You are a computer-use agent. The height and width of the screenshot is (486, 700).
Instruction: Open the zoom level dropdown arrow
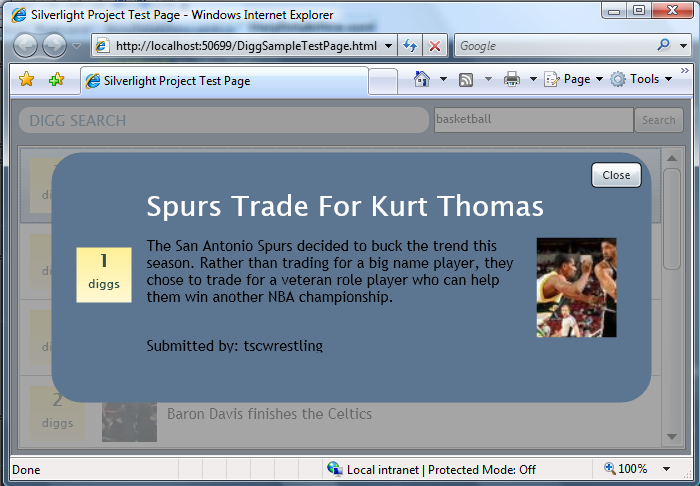click(x=667, y=469)
